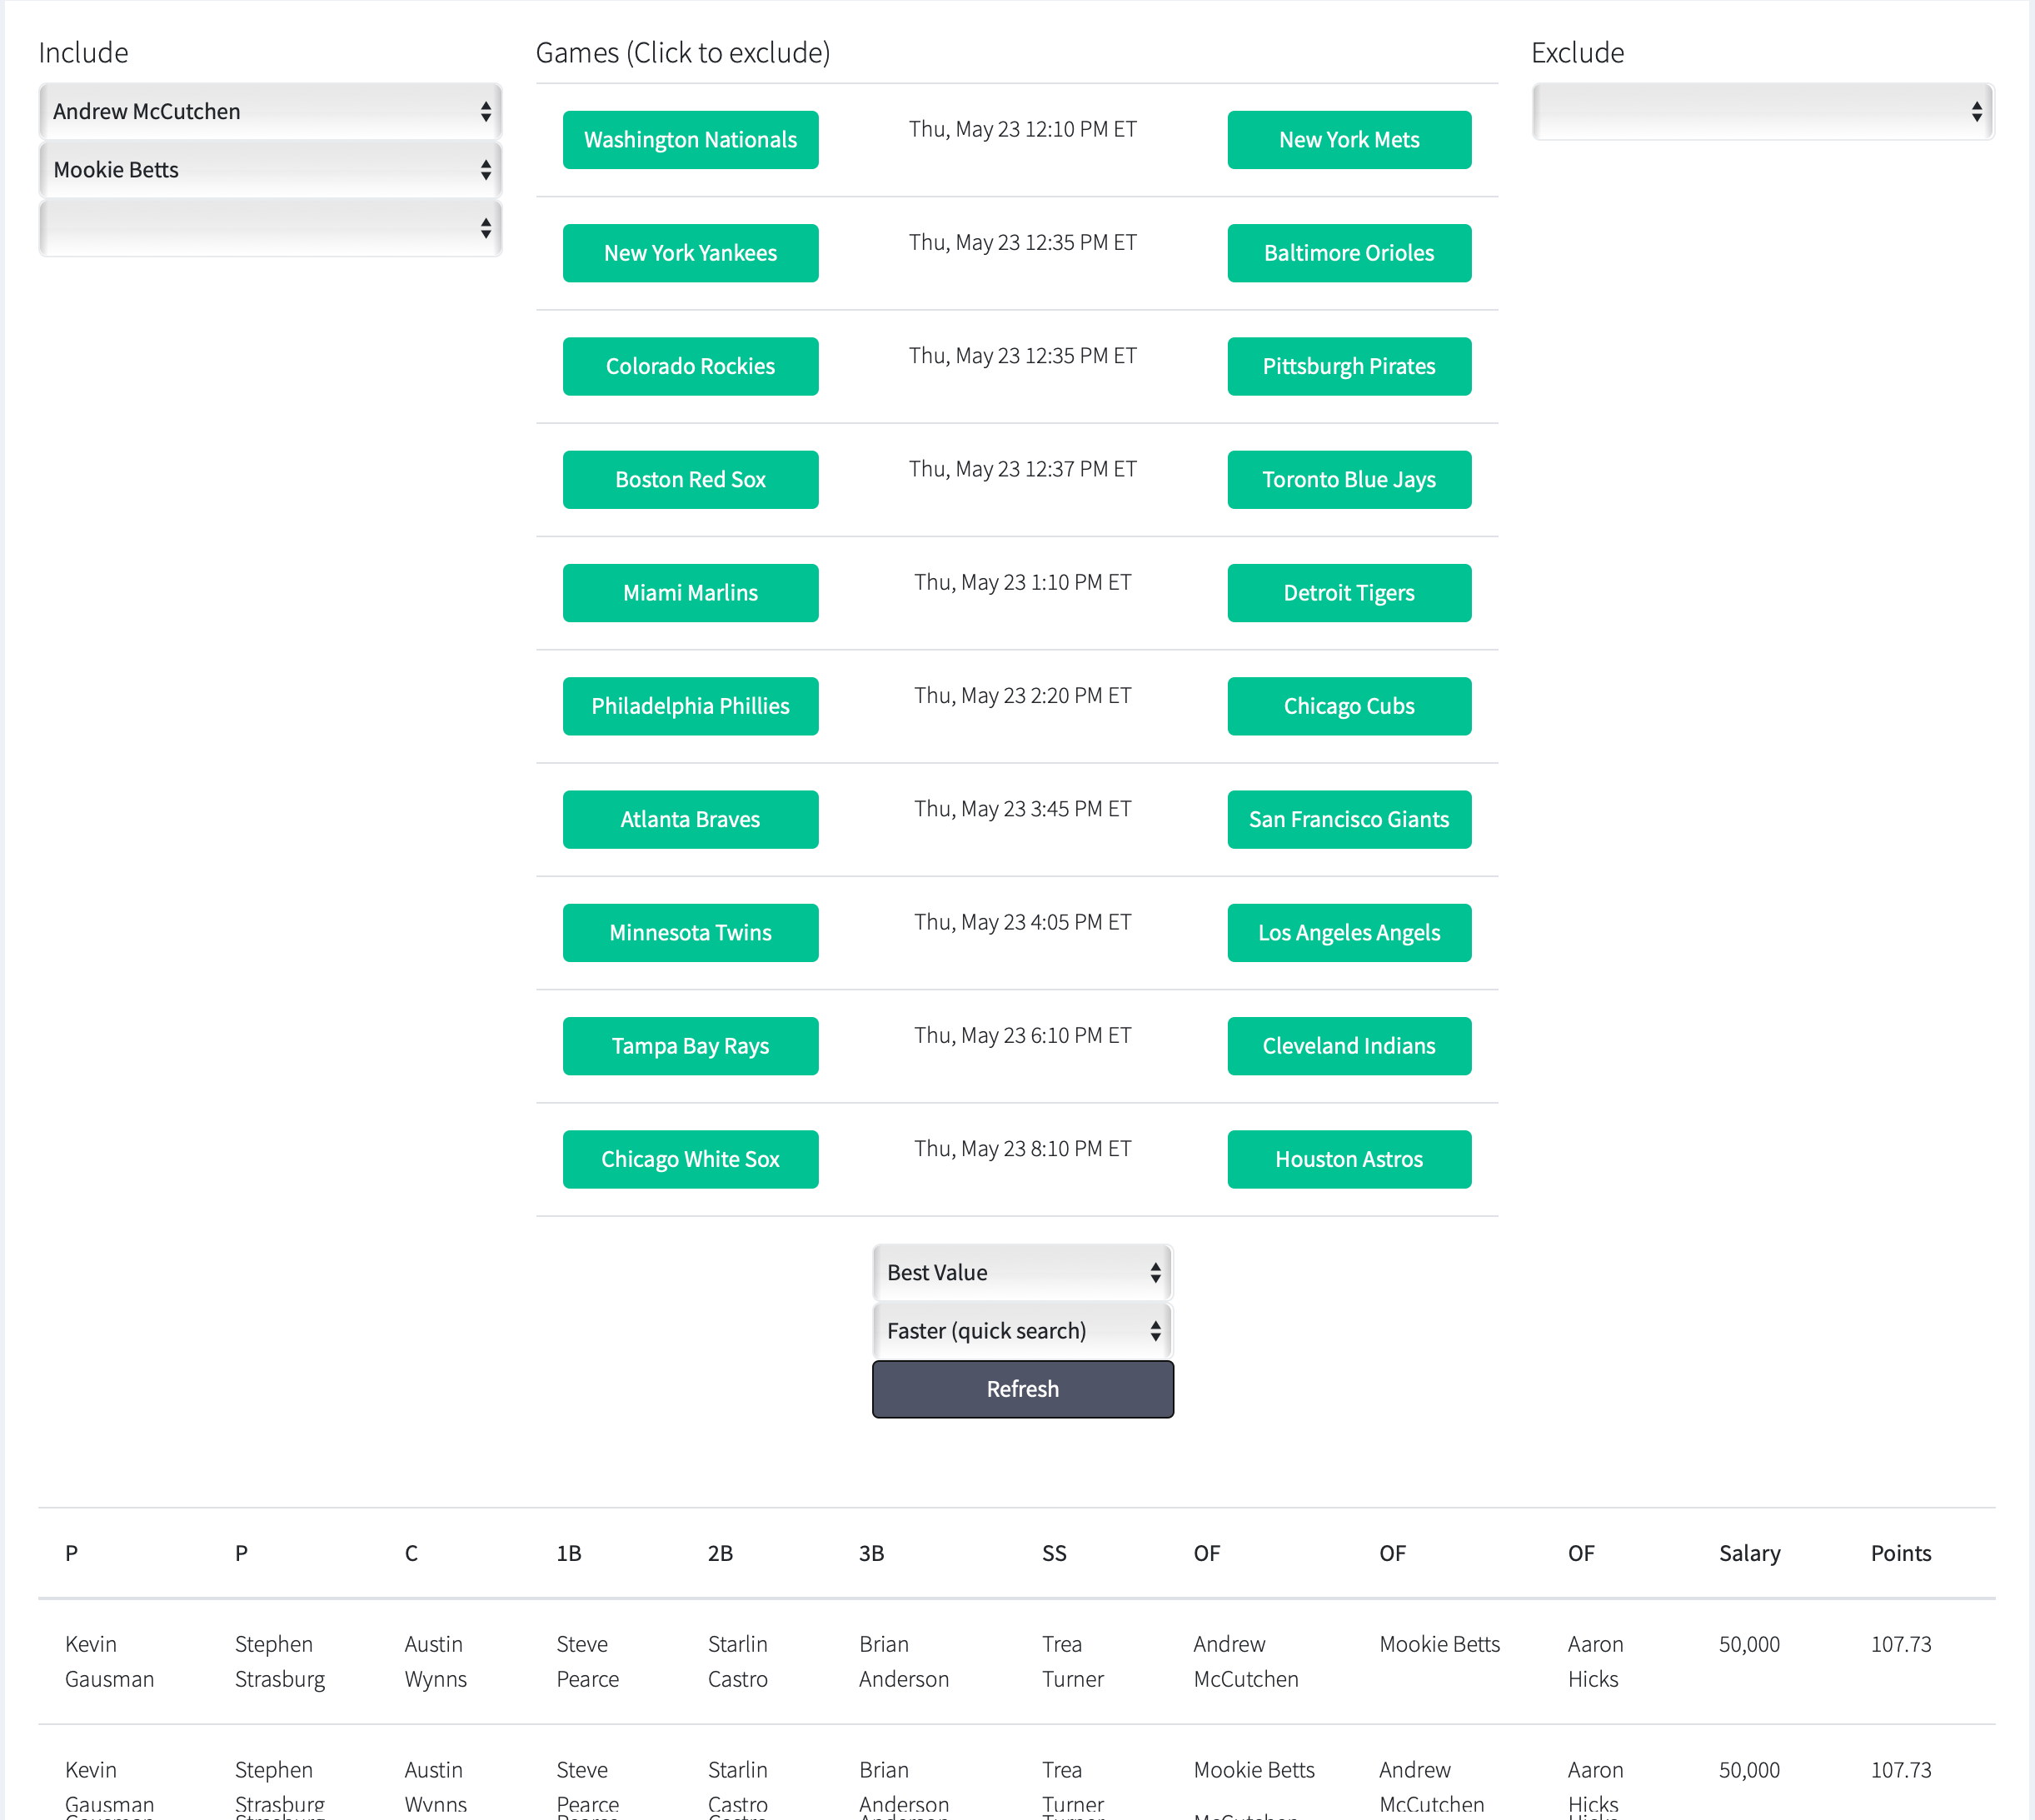2035x1820 pixels.
Task: Click the Thu, May 23 4:05 PM ET time
Action: 1022,922
